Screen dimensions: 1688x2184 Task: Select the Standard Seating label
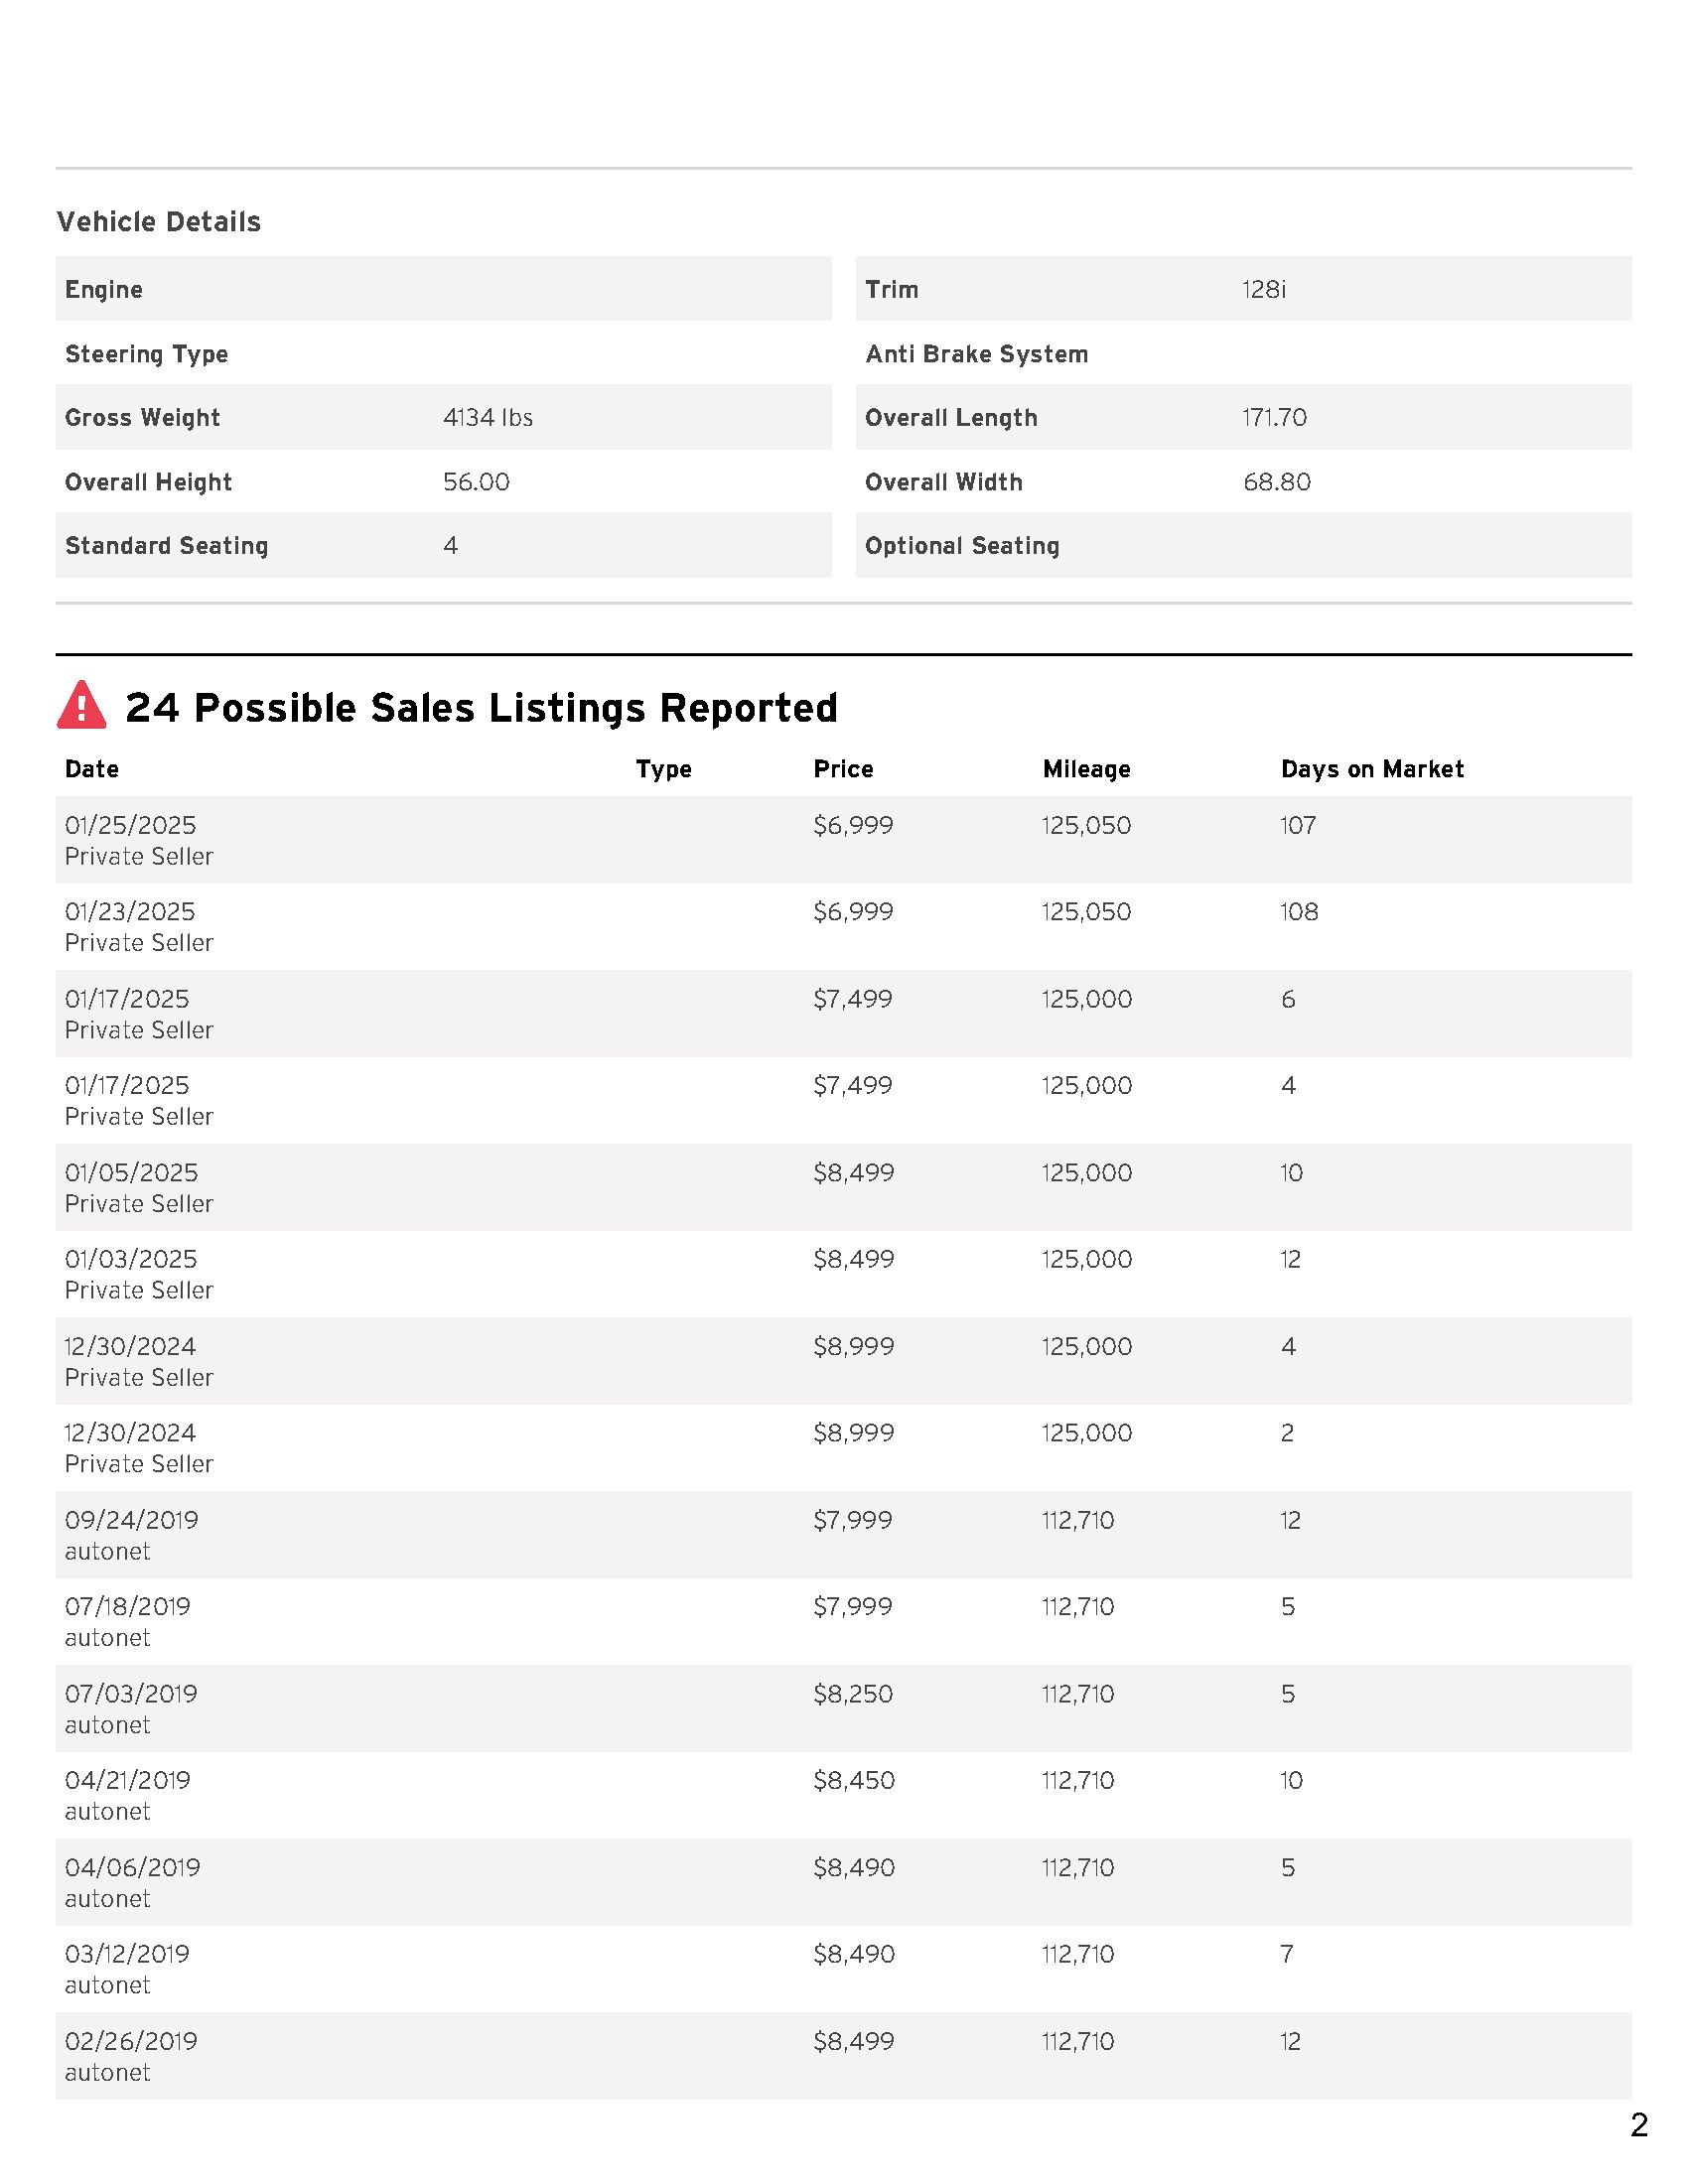(x=167, y=546)
